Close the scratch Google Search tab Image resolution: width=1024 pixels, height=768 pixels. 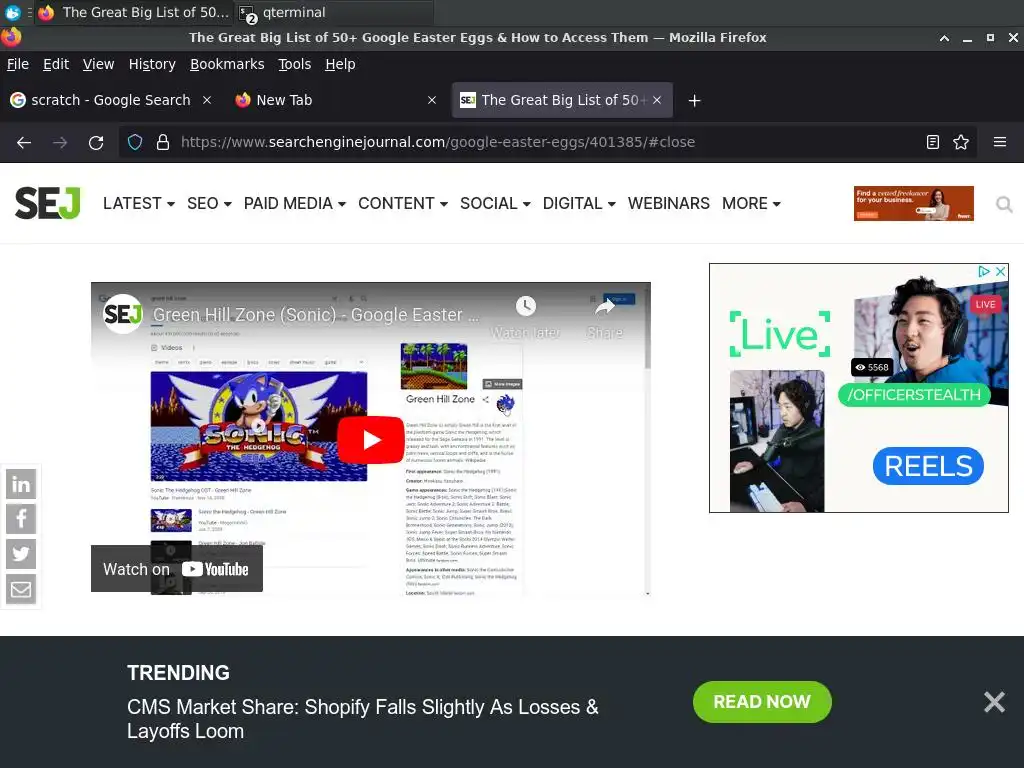[206, 100]
